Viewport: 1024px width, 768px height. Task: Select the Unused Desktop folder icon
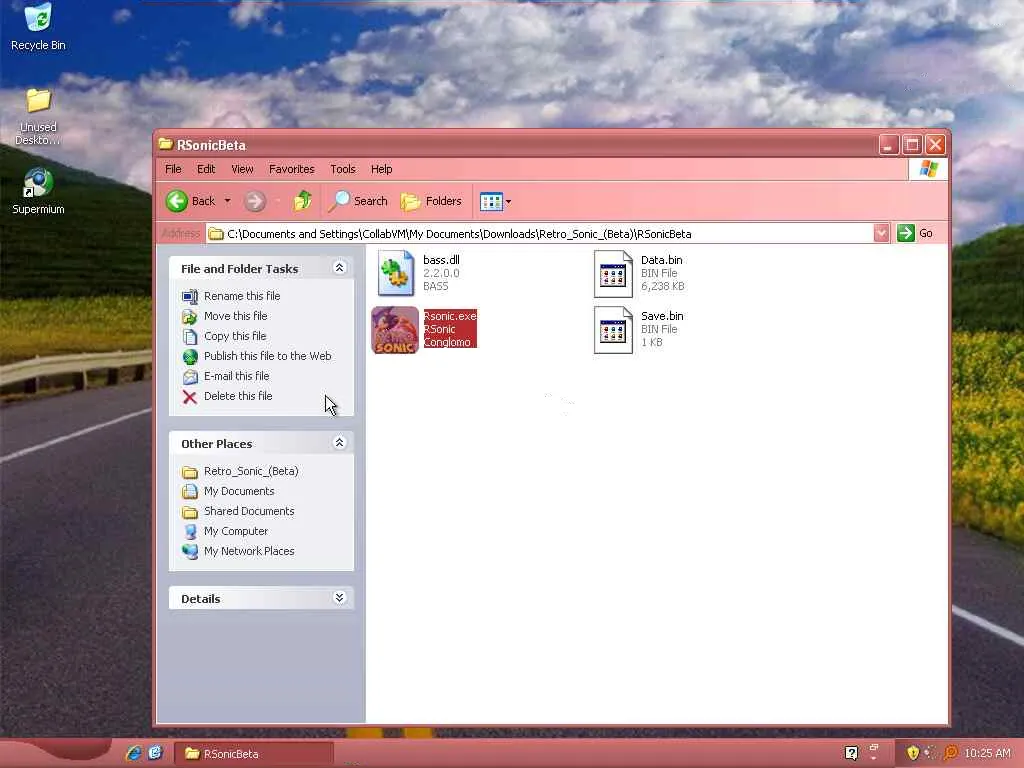[x=38, y=100]
